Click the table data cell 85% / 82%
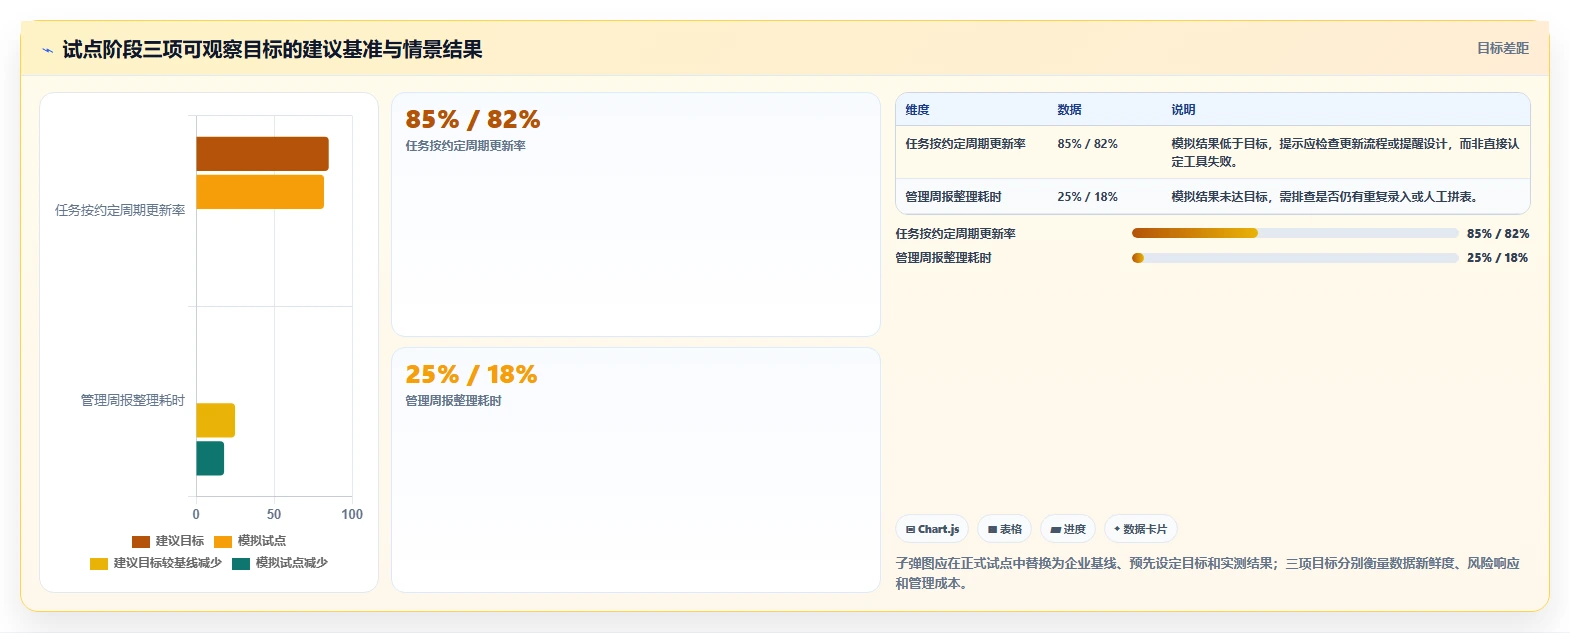 click(x=1087, y=144)
